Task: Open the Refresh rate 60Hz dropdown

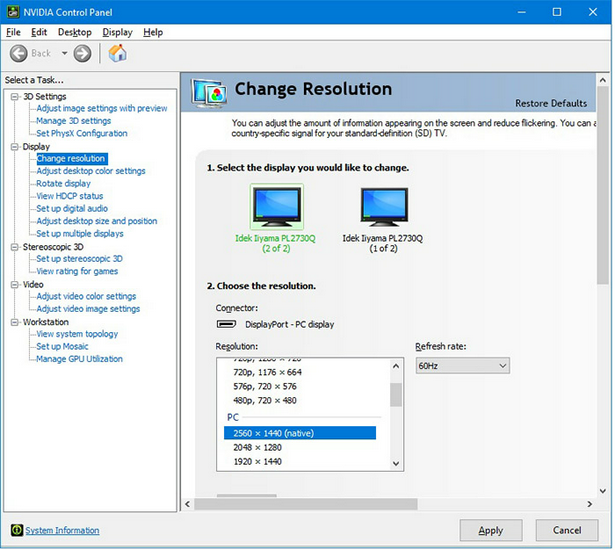Action: click(x=462, y=366)
